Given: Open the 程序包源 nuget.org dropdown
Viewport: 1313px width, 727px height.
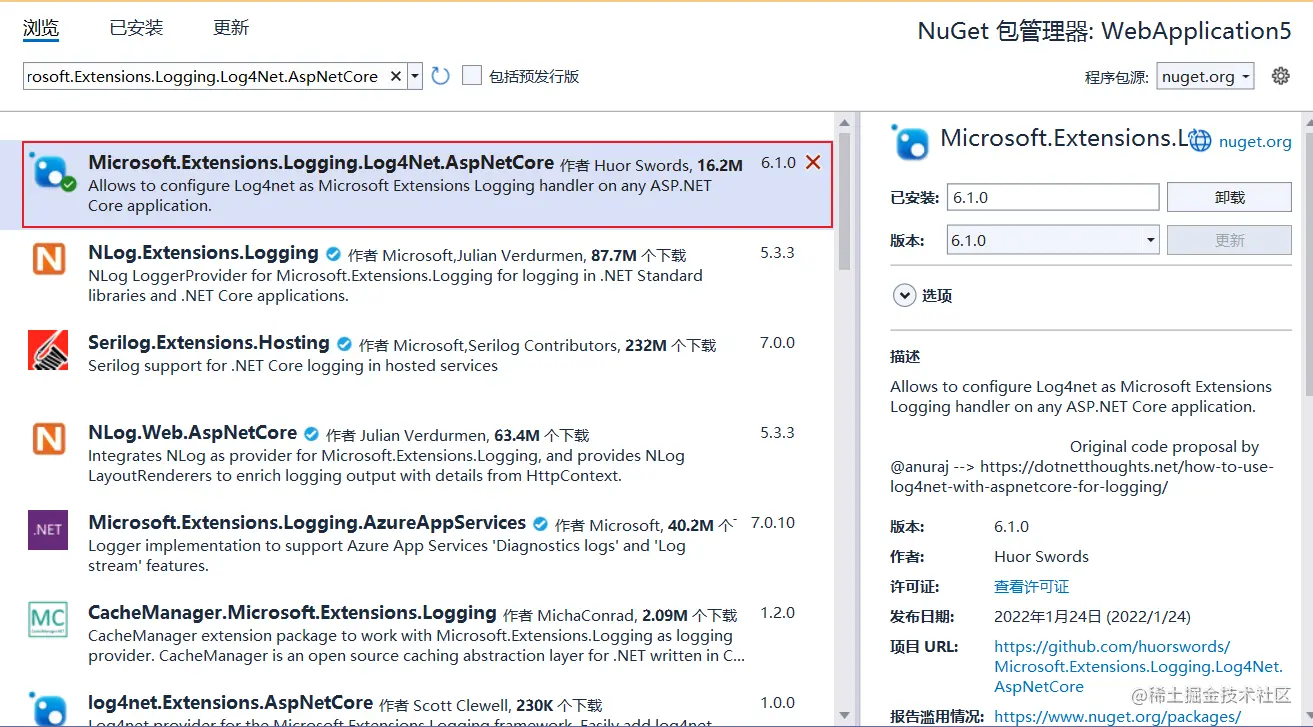Looking at the screenshot, I should [x=1205, y=76].
